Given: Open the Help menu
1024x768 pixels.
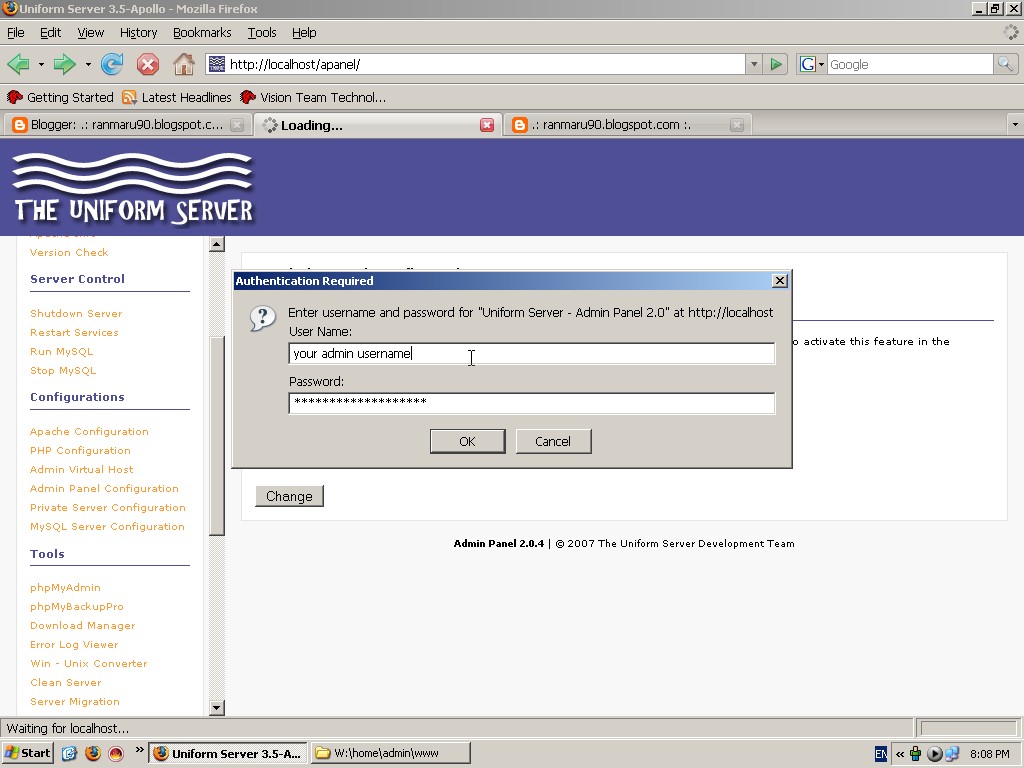Looking at the screenshot, I should tap(304, 33).
